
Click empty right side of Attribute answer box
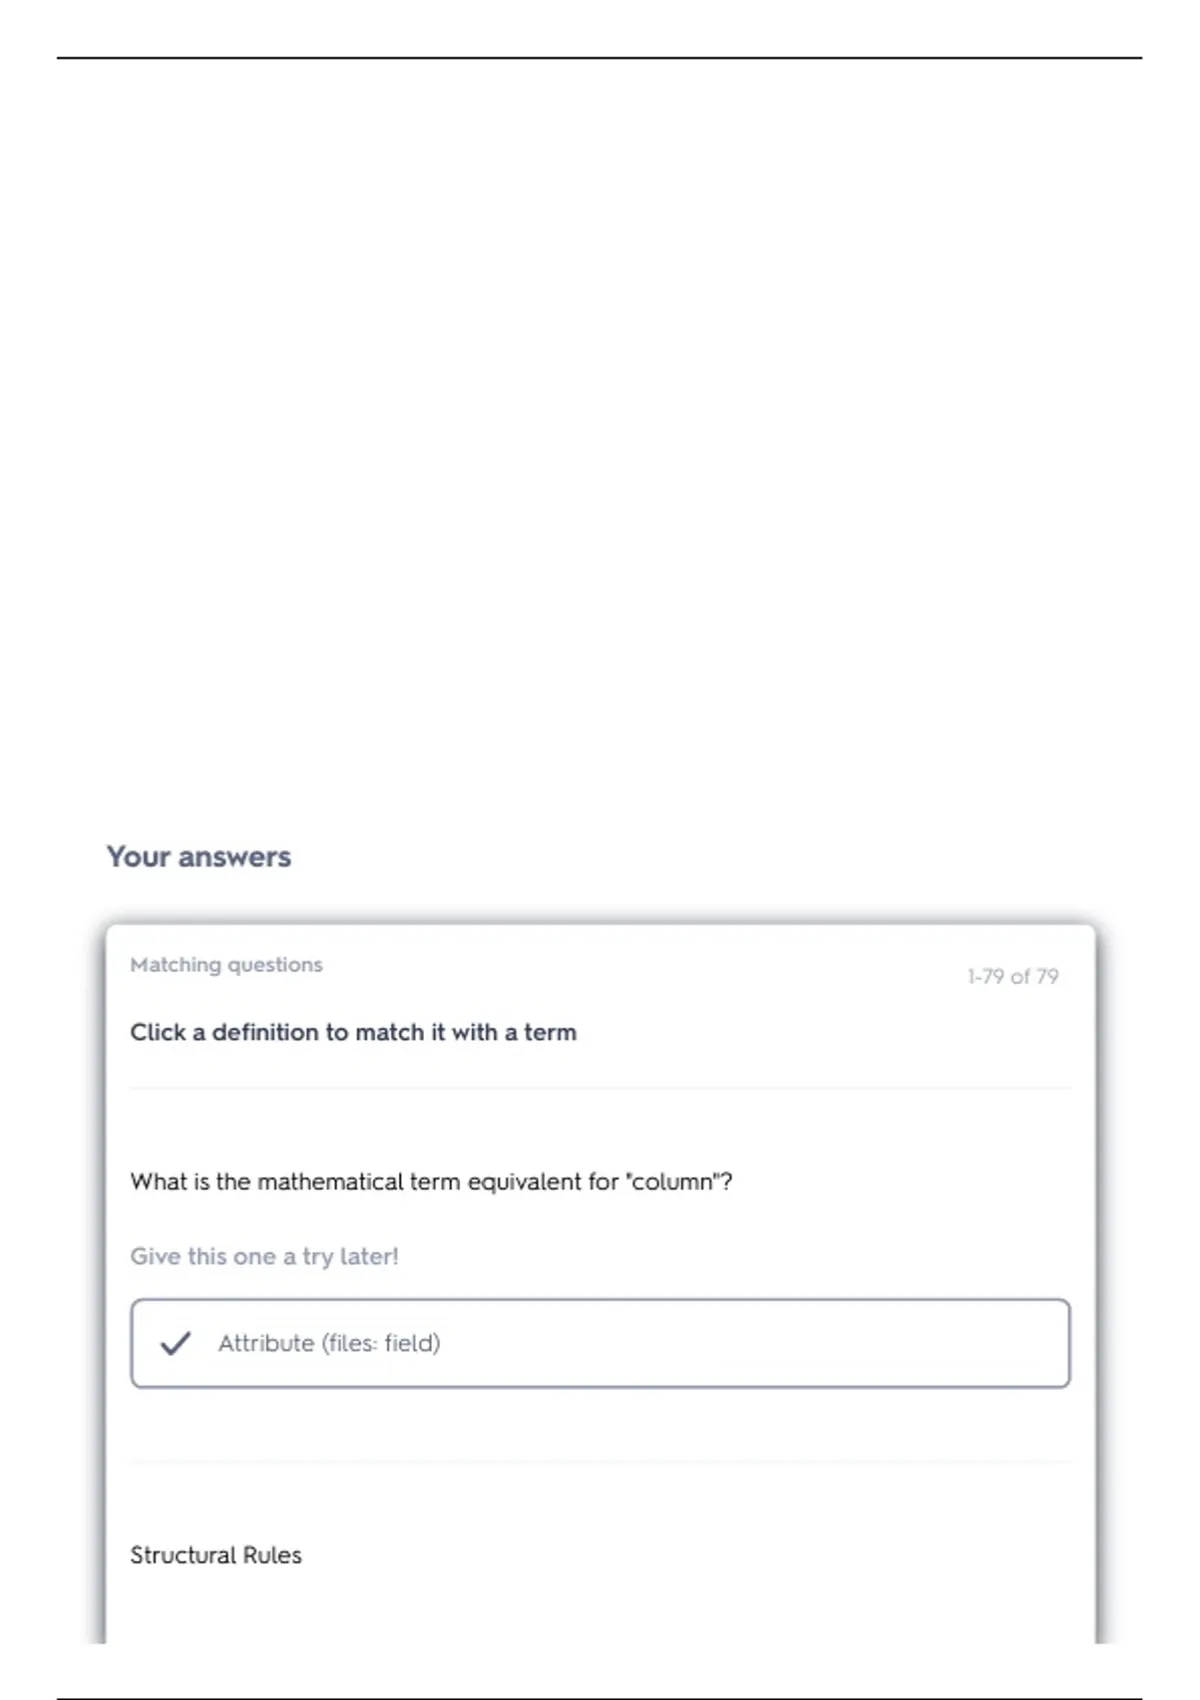point(850,1343)
